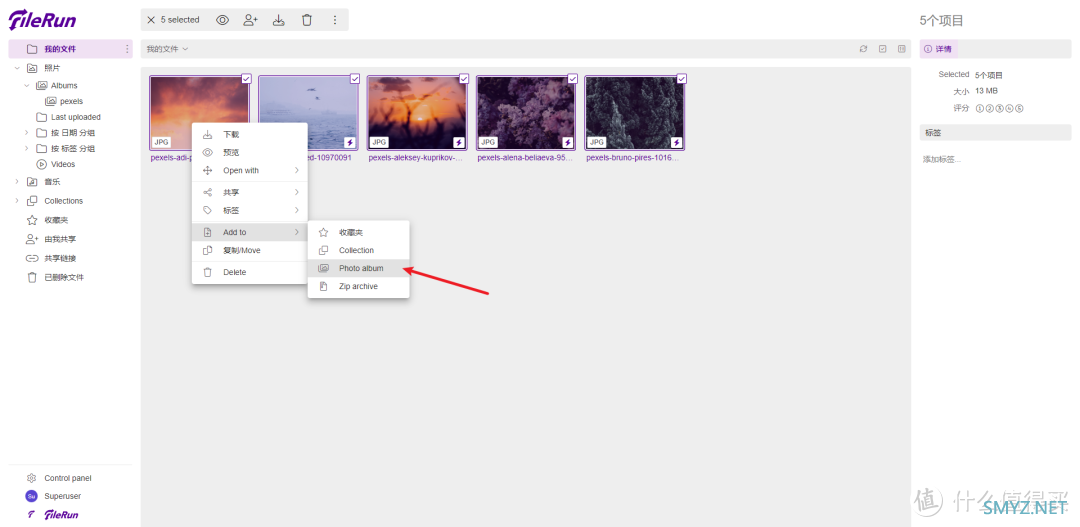Set rating to 3 in details
This screenshot has width=1080, height=527.
(999, 108)
